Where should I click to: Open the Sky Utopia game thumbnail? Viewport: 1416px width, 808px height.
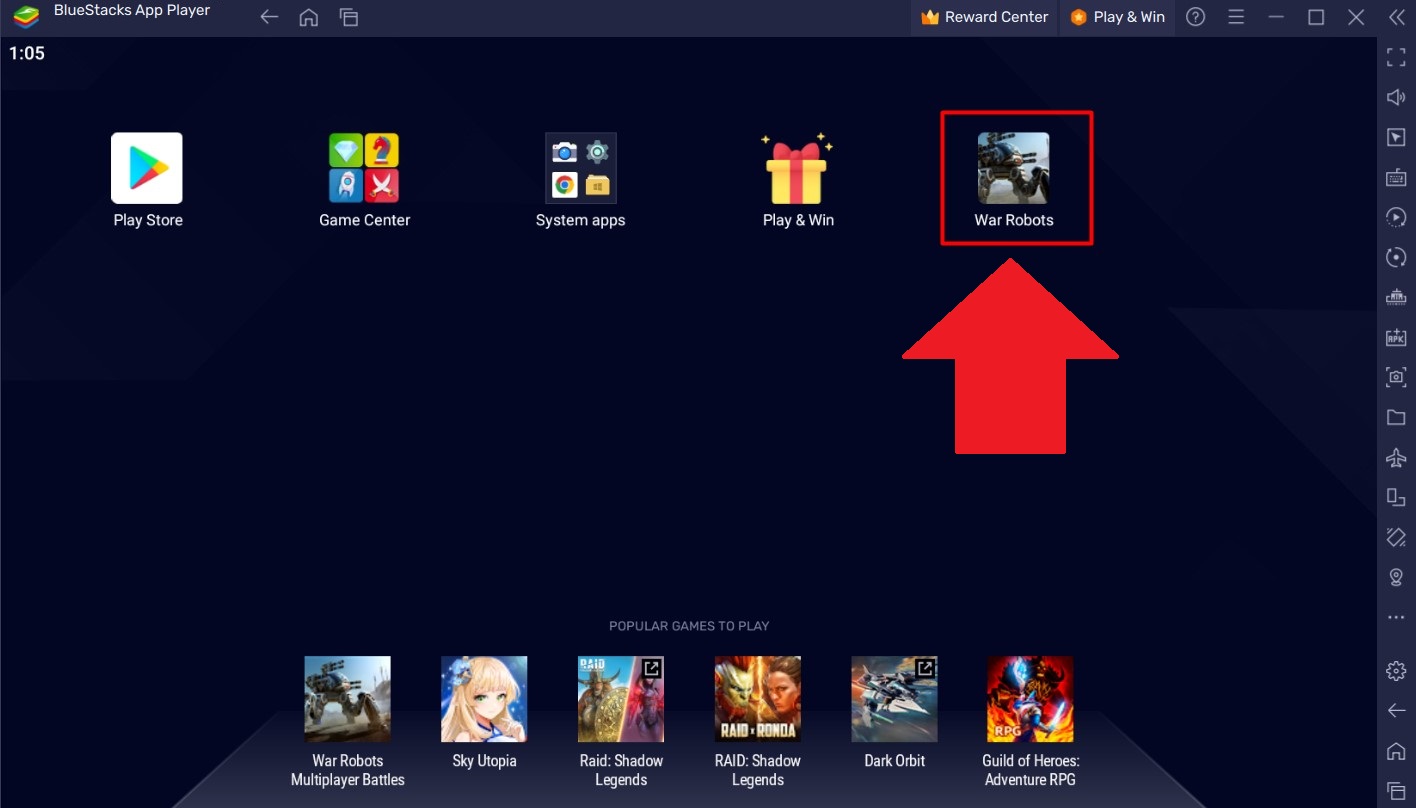484,699
